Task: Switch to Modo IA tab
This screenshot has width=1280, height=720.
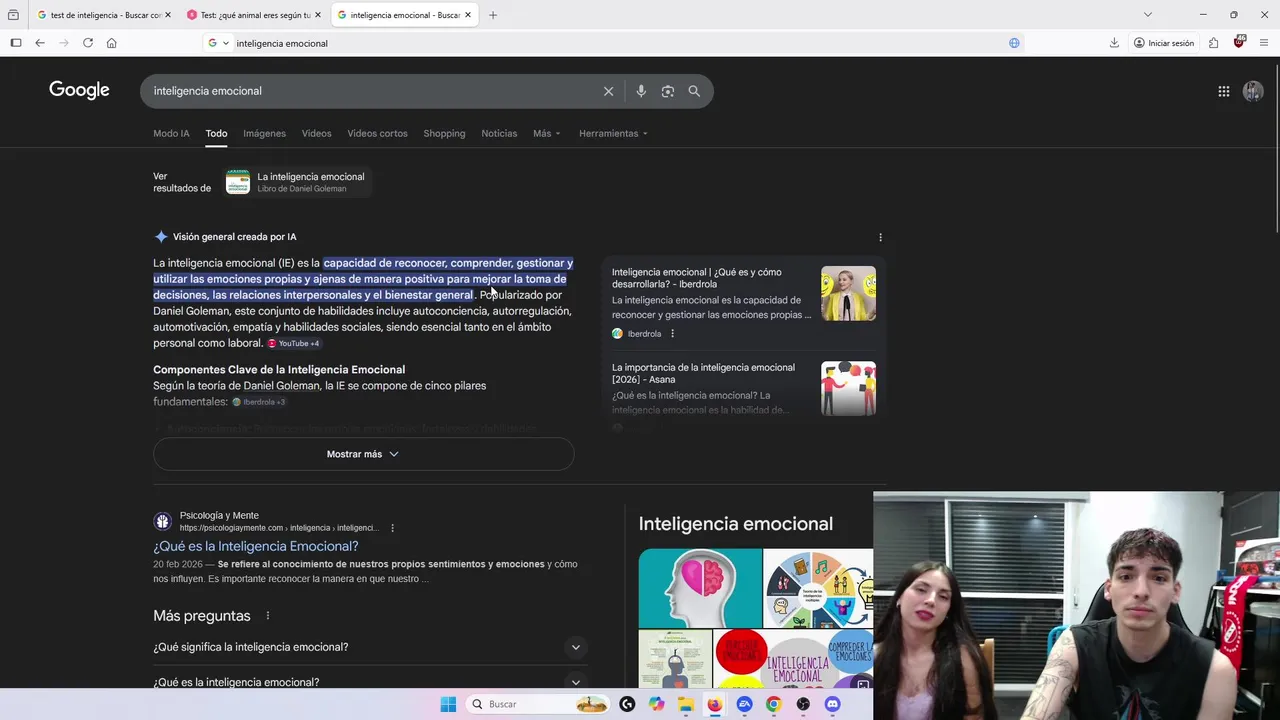Action: pos(171,133)
